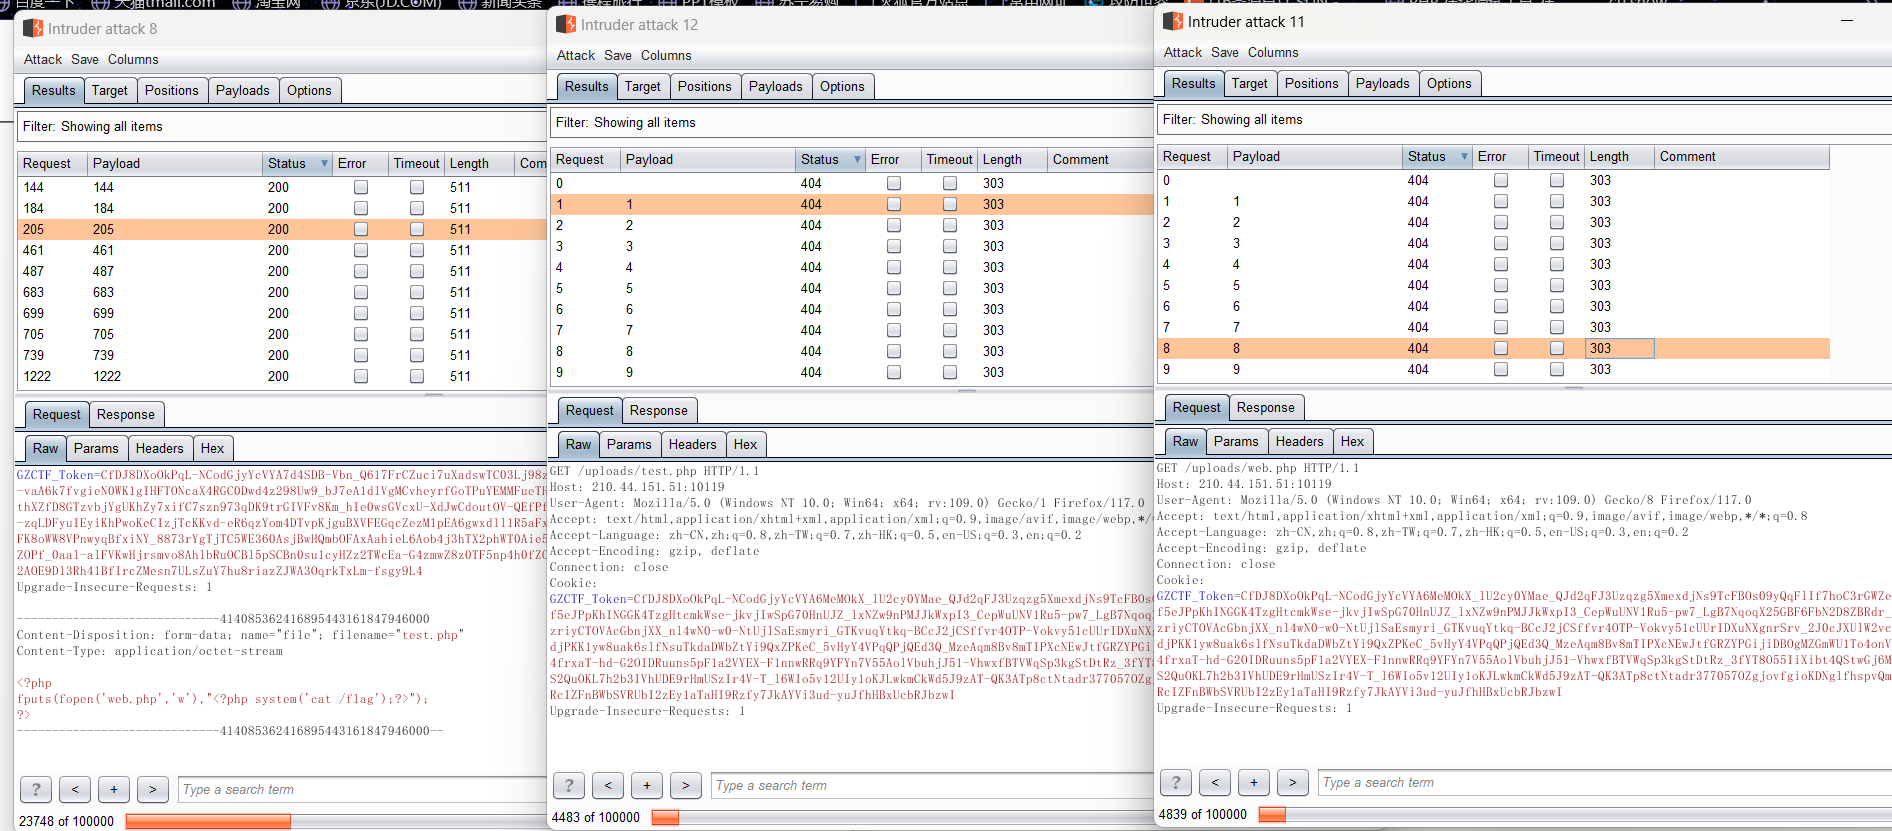Screen dimensions: 1892x831
Task: Minimize the Intruder attack 11 window
Action: (x=1847, y=21)
